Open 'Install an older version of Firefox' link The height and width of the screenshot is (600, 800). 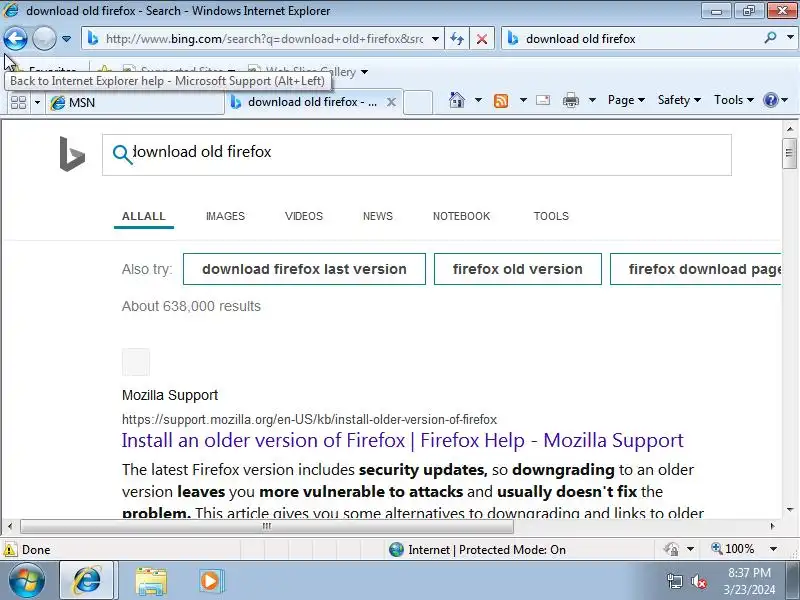403,440
